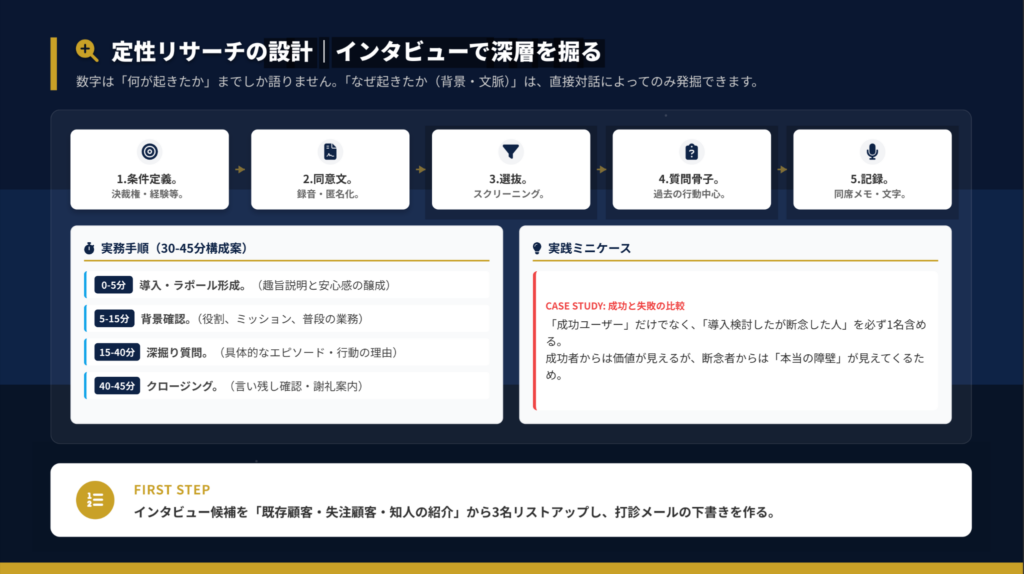Click the FIRST STEP heading text

click(x=171, y=490)
